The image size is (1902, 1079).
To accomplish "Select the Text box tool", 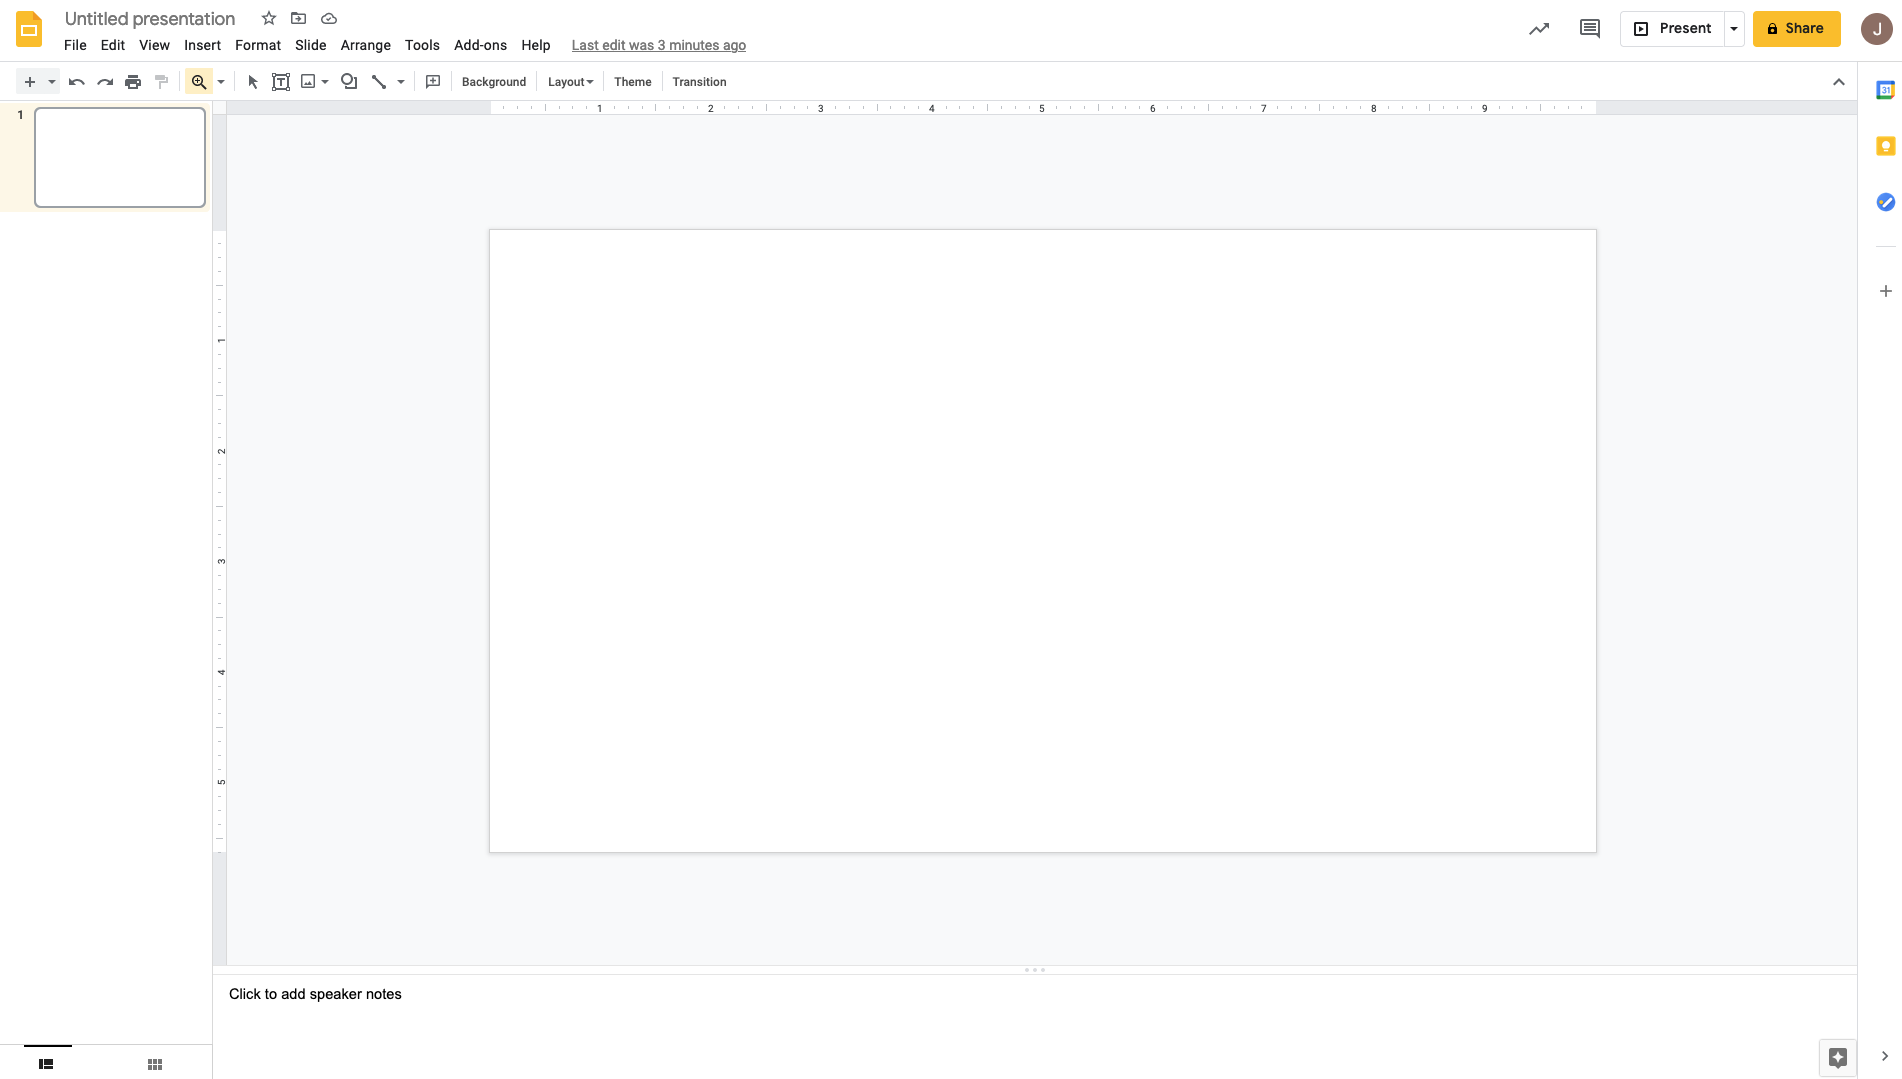I will [x=281, y=81].
